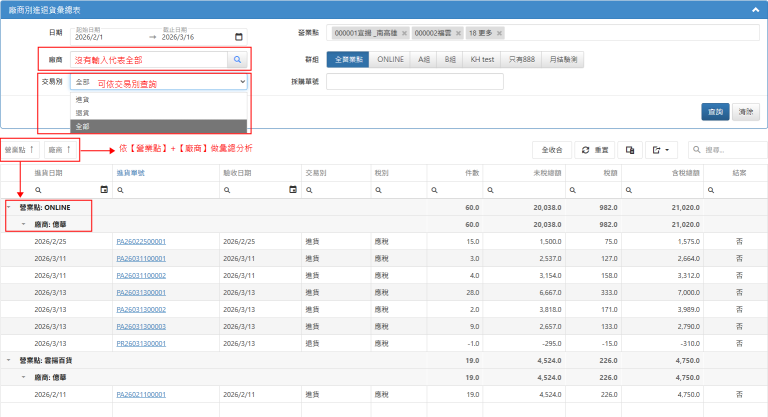Click the grid 搜尋 search box
The height and width of the screenshot is (417, 768).
coord(727,150)
